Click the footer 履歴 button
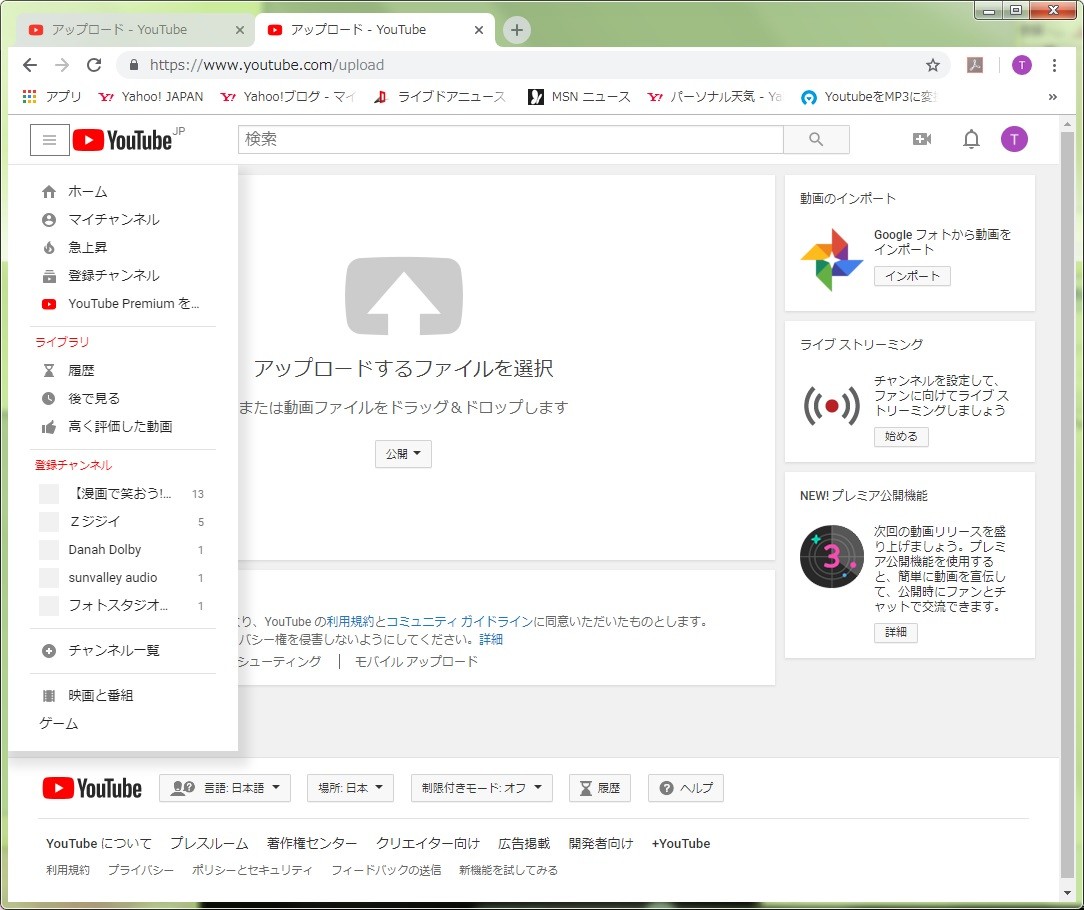 coord(600,788)
